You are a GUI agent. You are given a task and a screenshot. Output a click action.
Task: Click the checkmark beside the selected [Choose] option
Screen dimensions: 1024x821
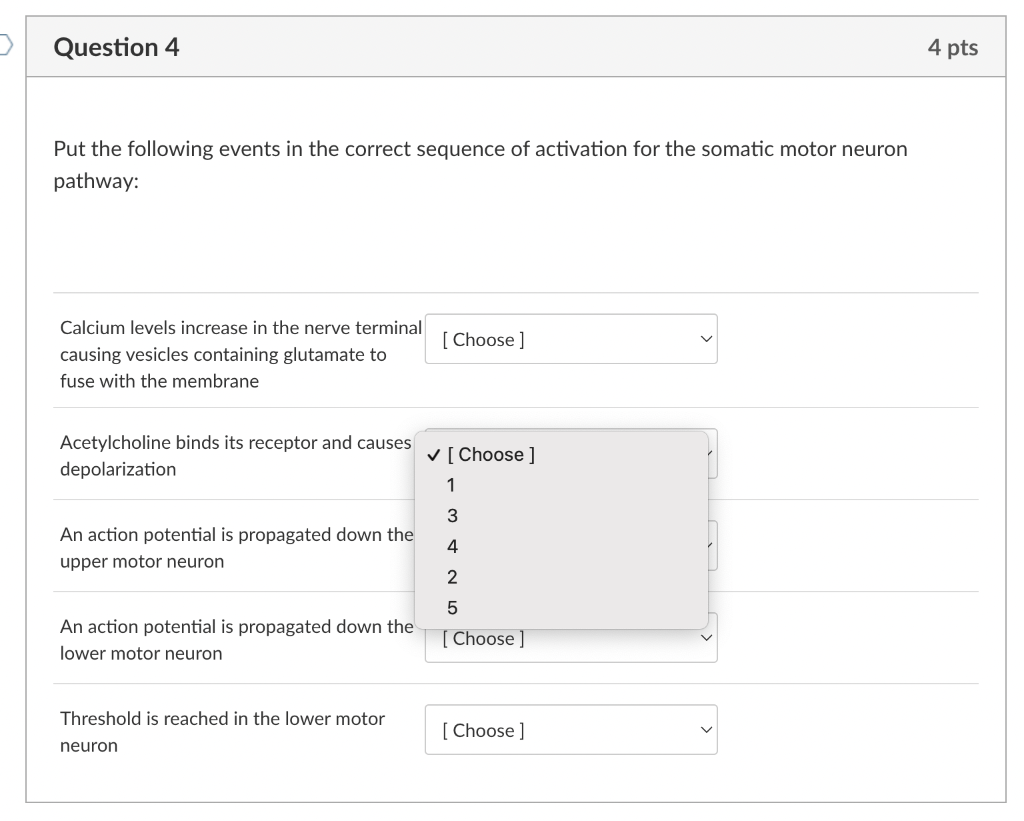(x=432, y=455)
